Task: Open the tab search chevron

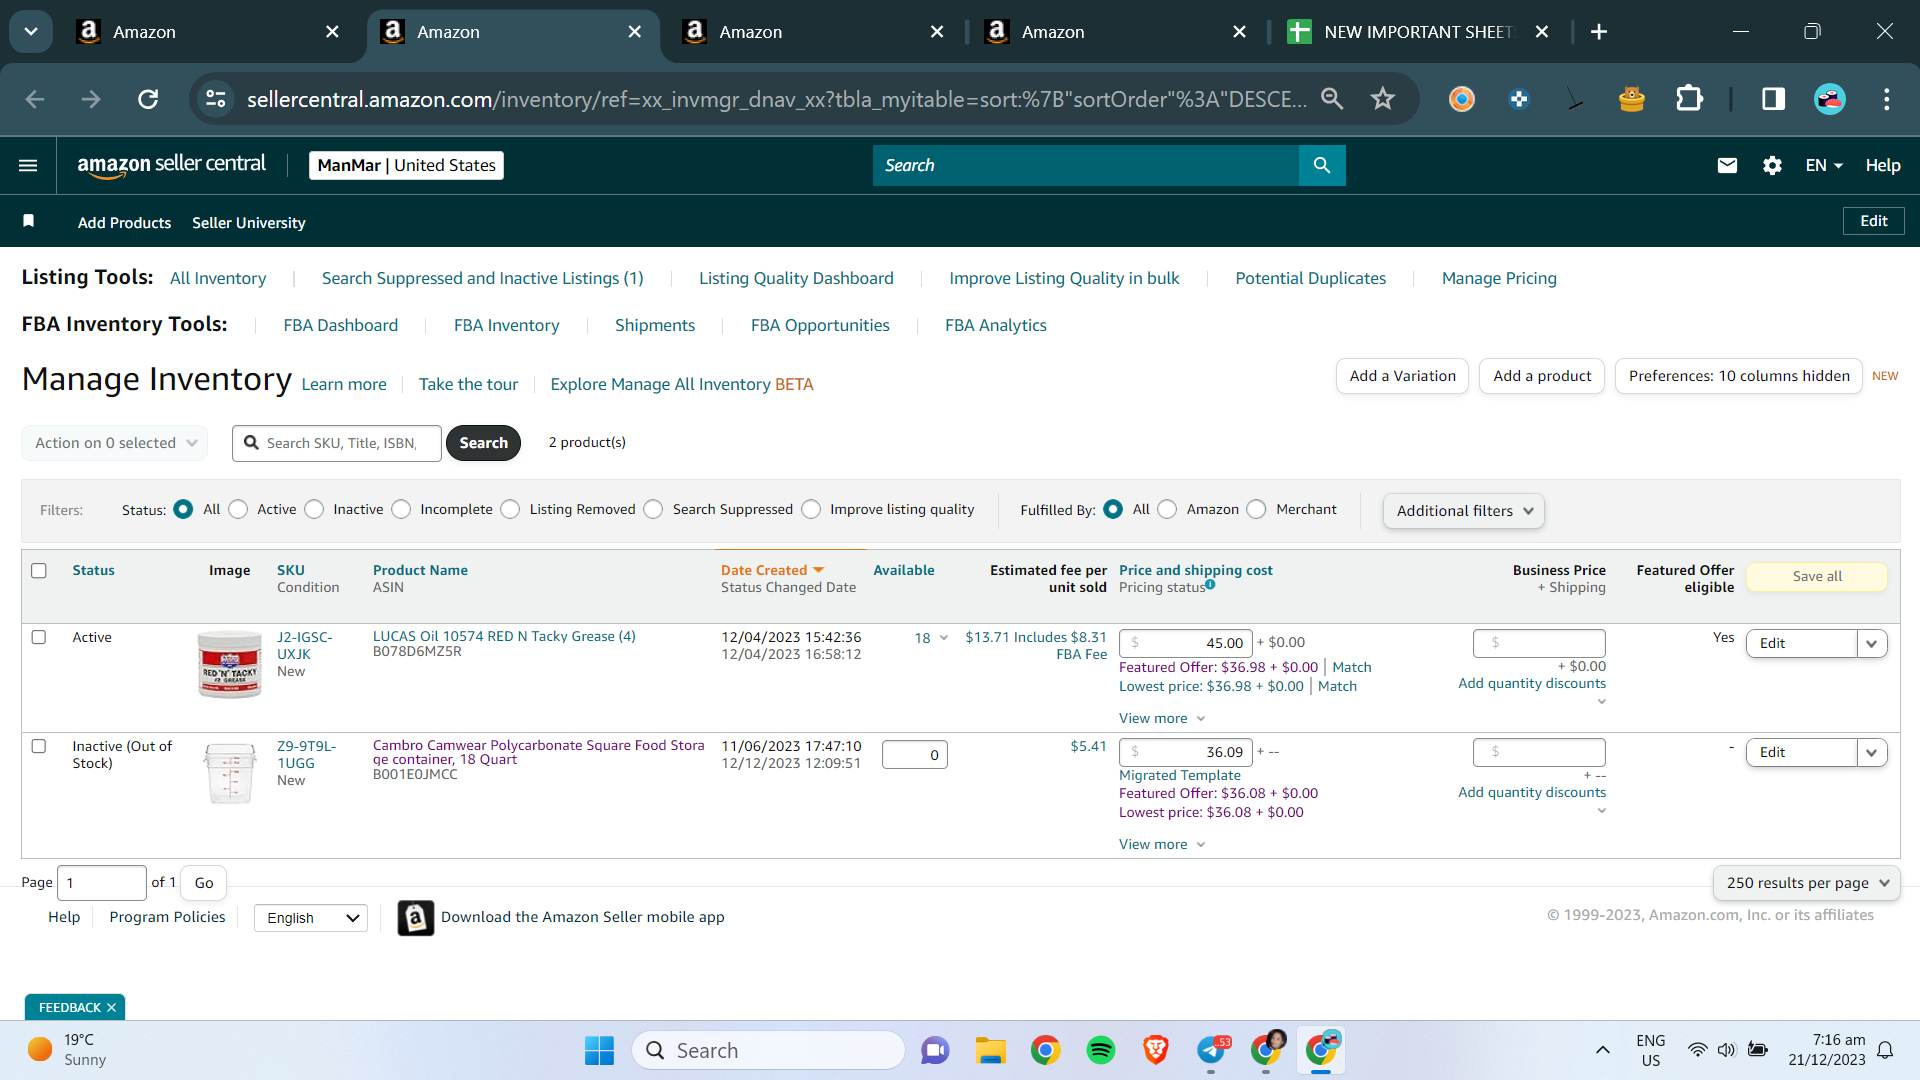Action: (31, 32)
